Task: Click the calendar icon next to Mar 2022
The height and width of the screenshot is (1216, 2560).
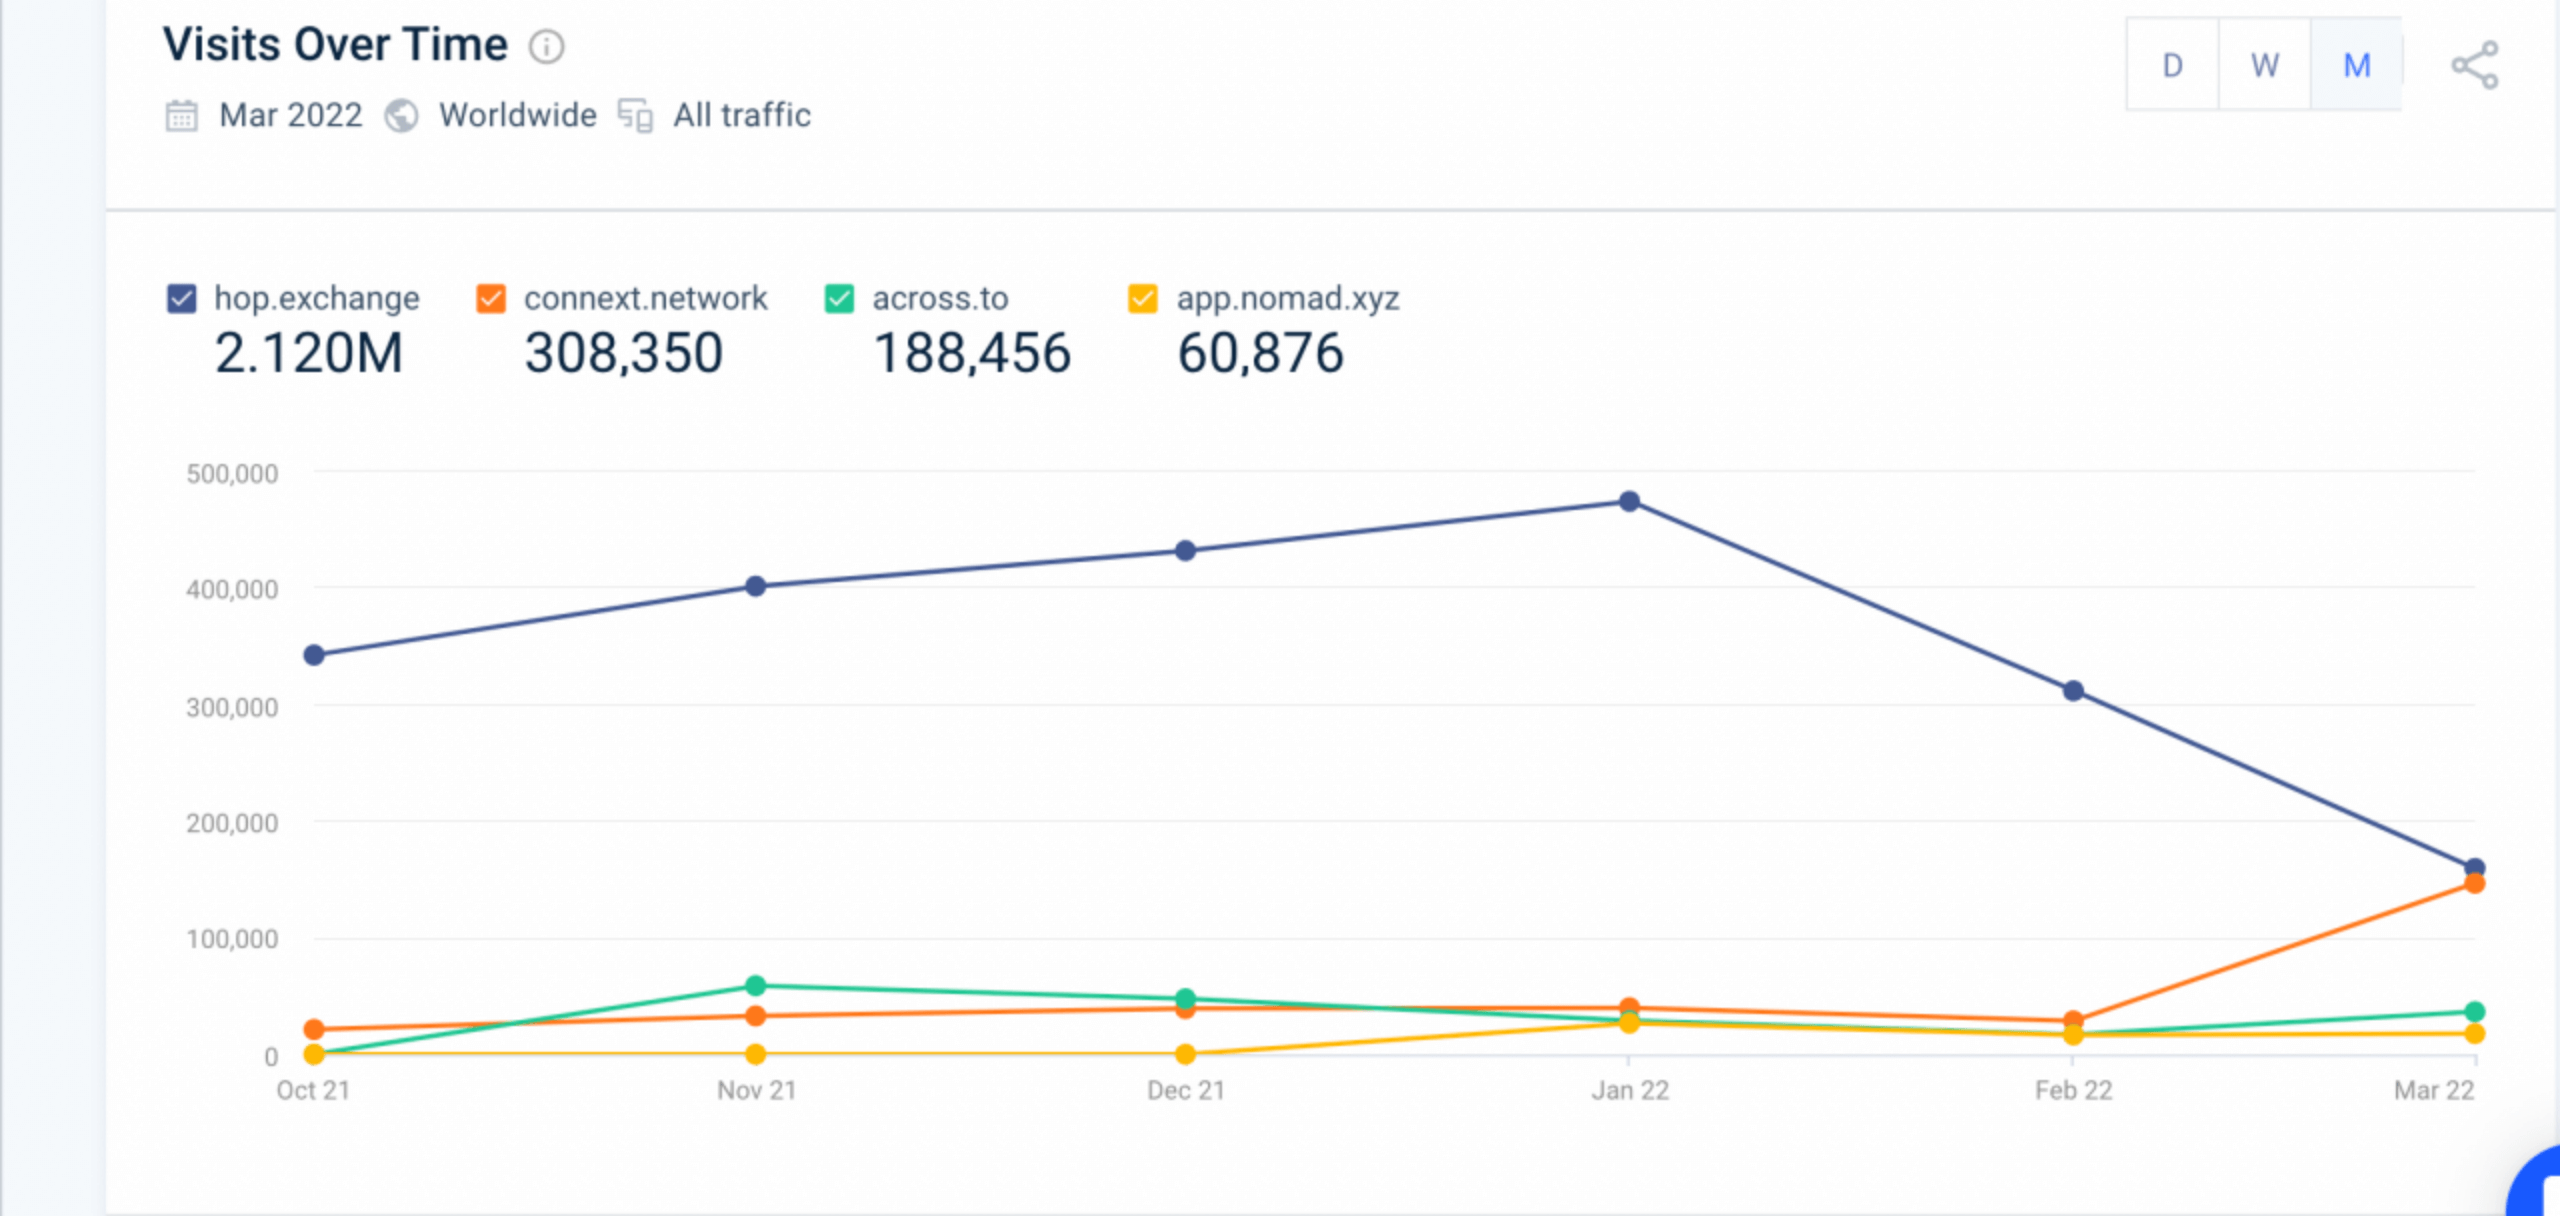Action: 181,116
